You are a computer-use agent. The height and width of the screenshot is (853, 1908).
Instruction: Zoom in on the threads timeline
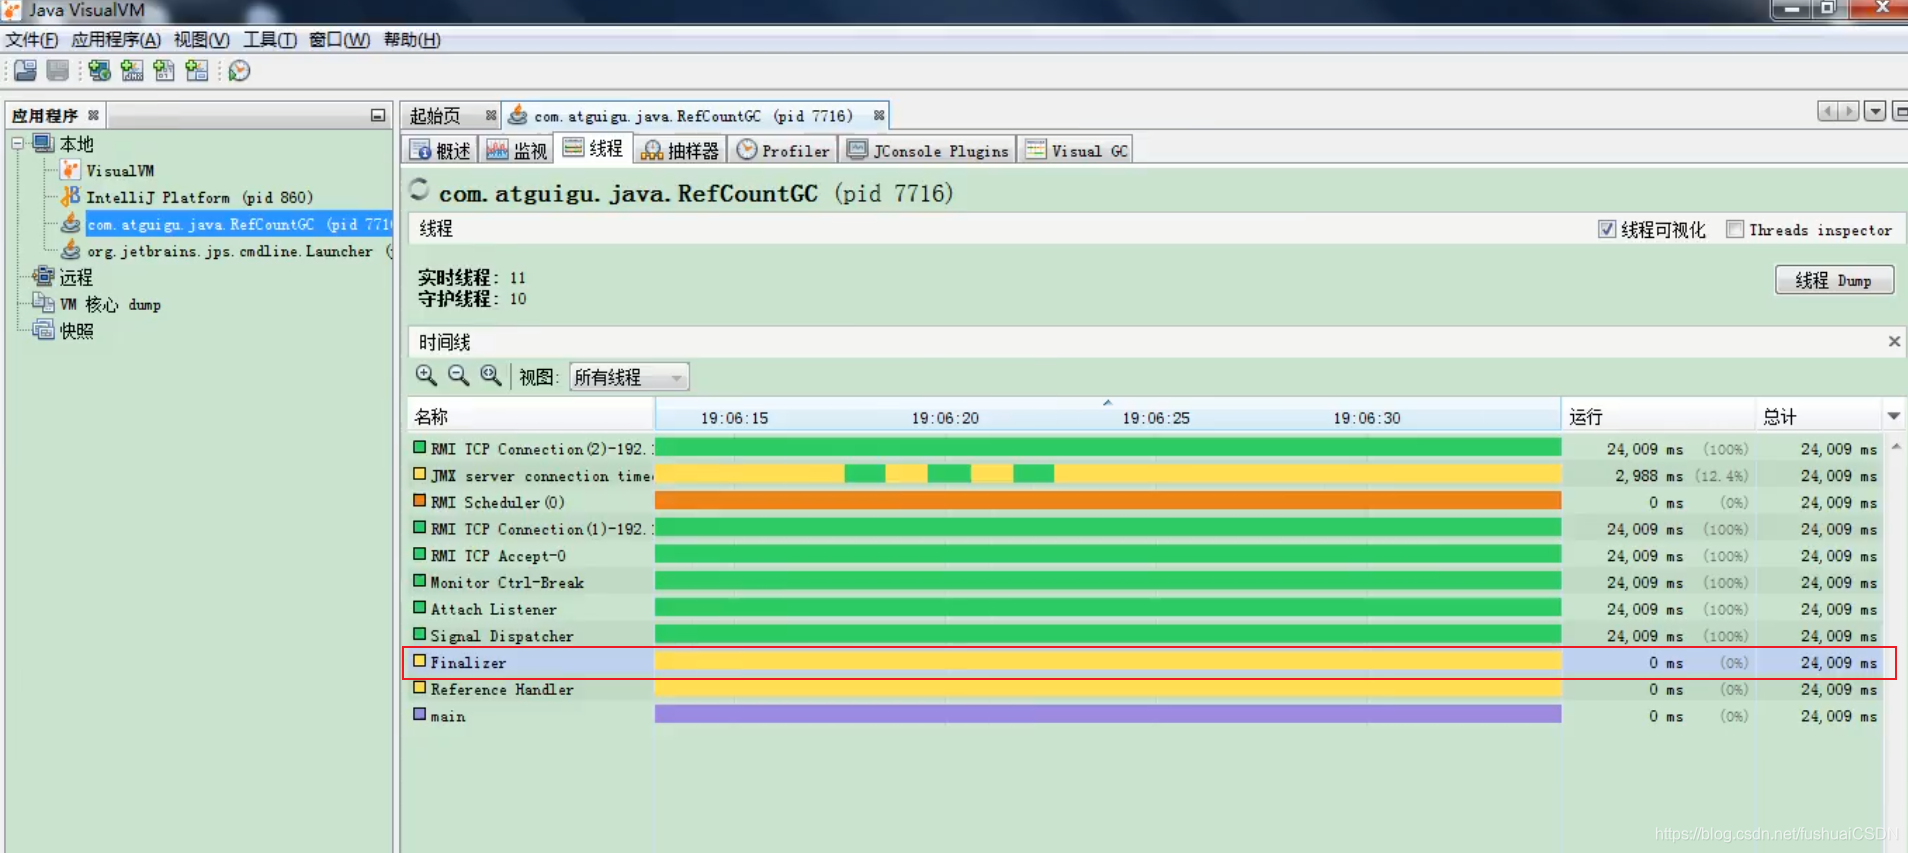pyautogui.click(x=426, y=376)
